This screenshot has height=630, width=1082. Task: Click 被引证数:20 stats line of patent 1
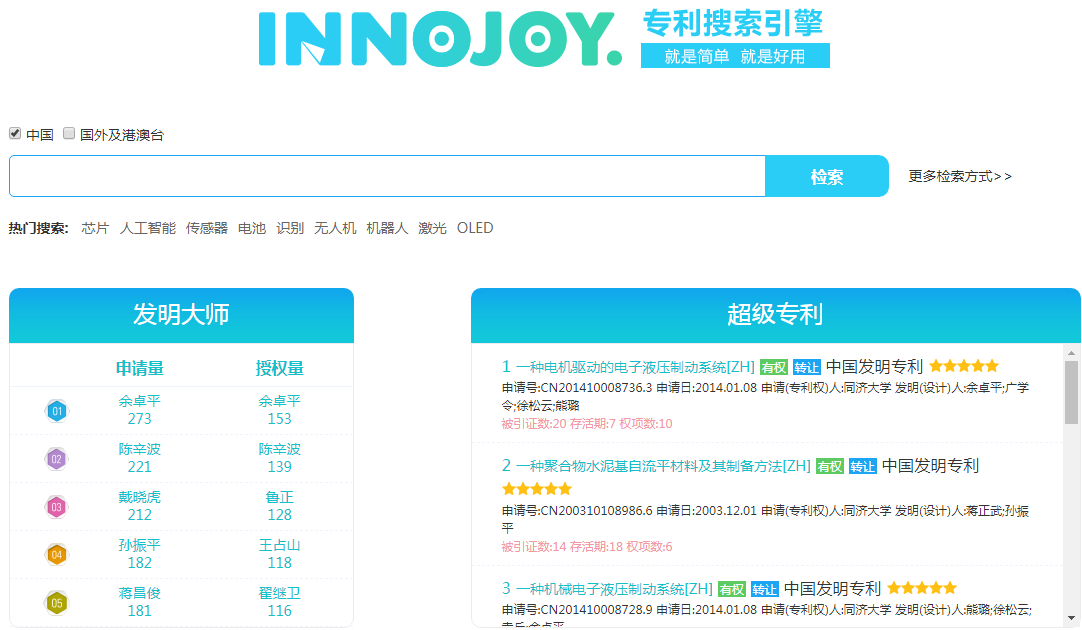point(587,424)
